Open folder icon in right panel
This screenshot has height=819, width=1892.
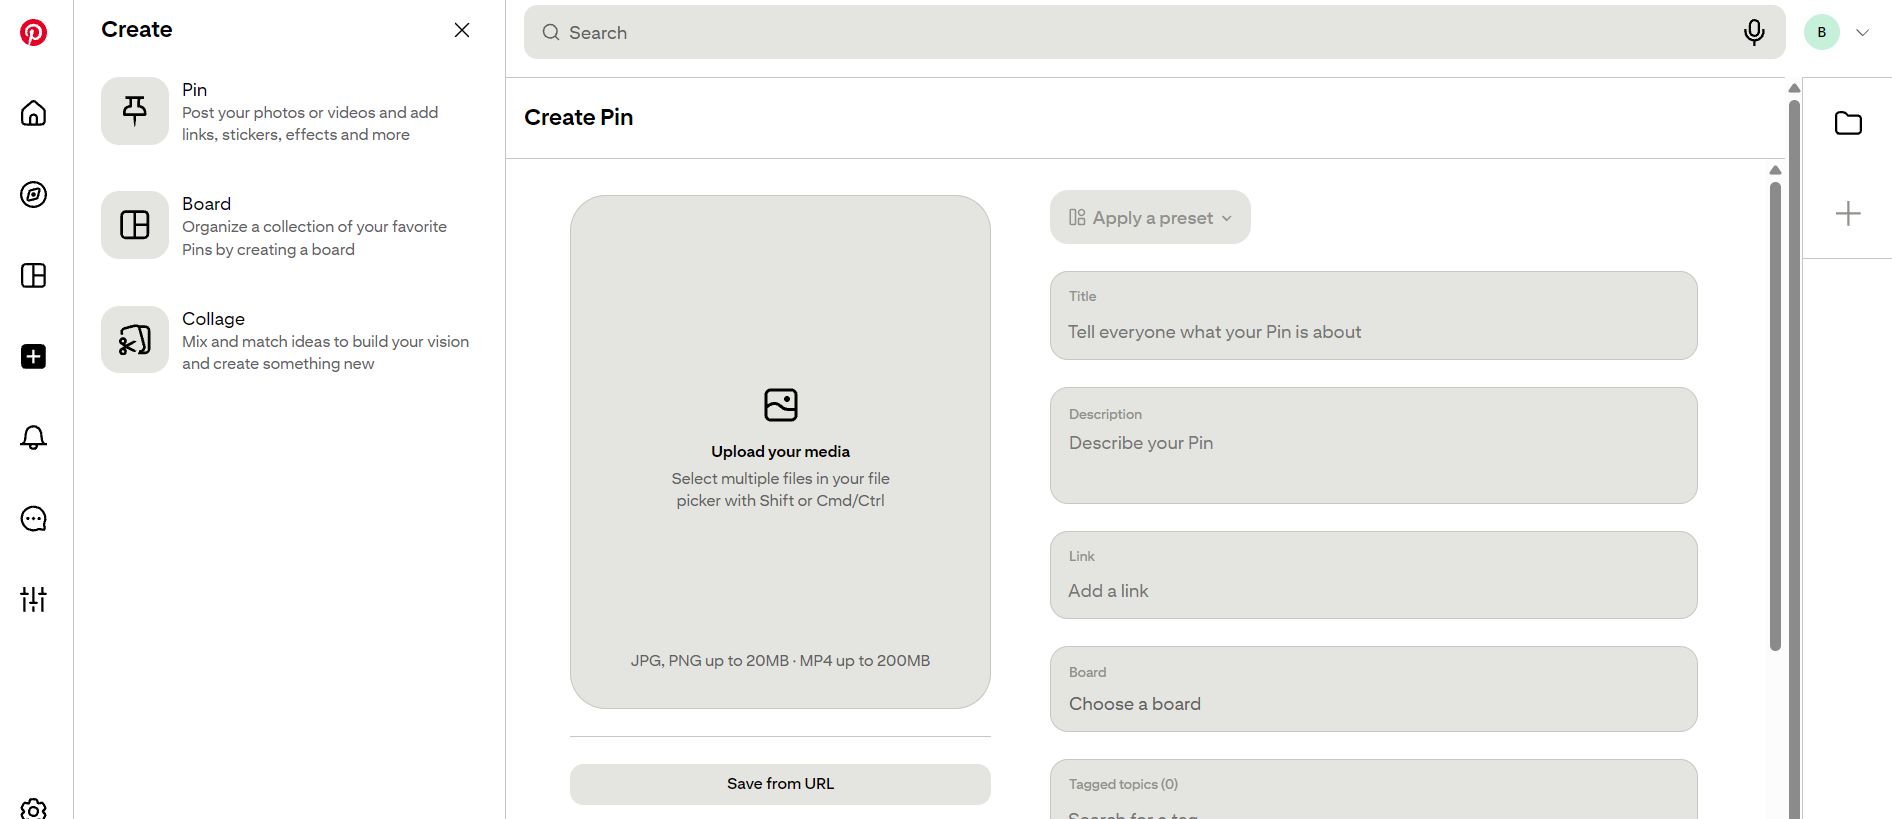(x=1848, y=123)
